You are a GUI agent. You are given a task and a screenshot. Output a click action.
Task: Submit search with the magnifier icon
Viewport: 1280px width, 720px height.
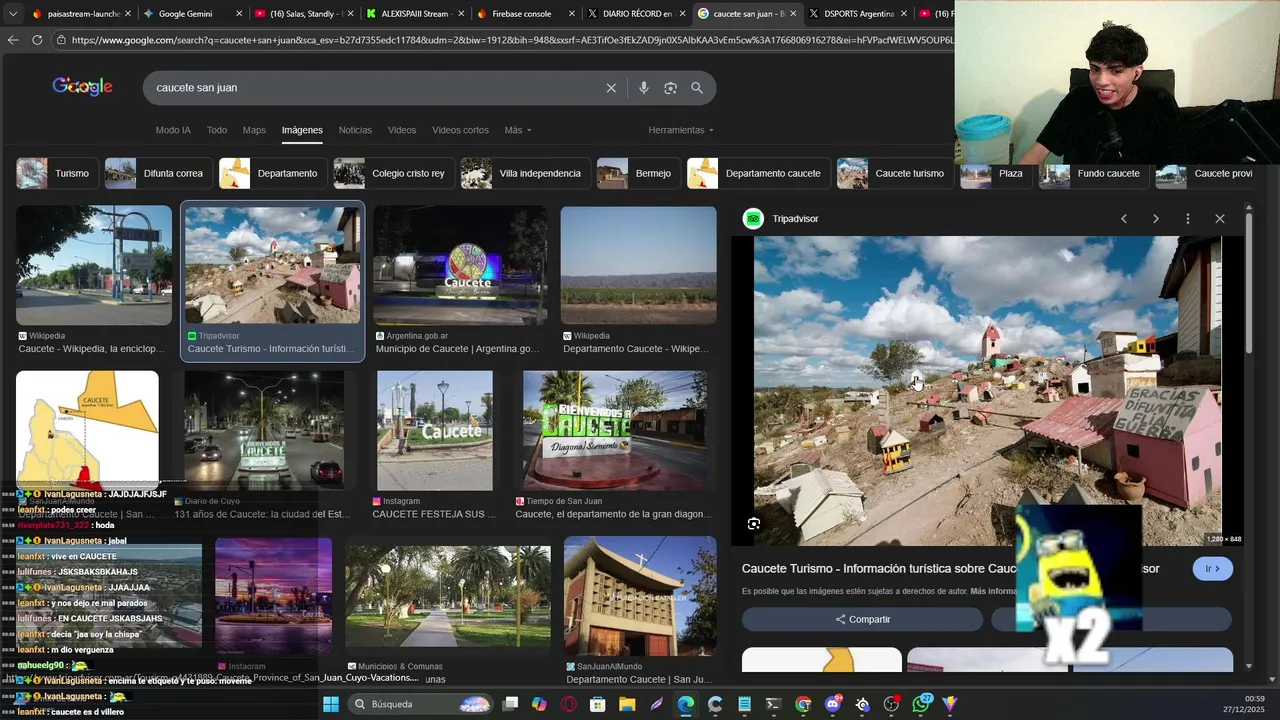pyautogui.click(x=697, y=88)
